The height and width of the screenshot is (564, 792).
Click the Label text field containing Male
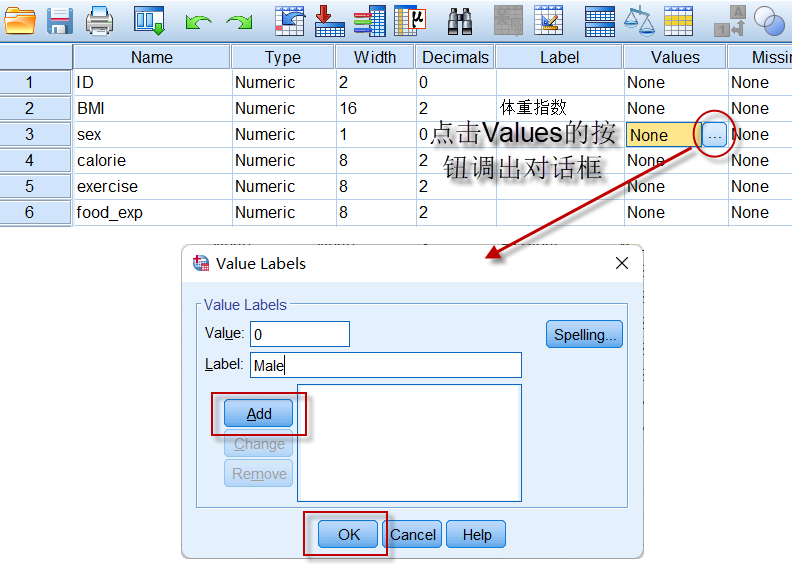[385, 365]
